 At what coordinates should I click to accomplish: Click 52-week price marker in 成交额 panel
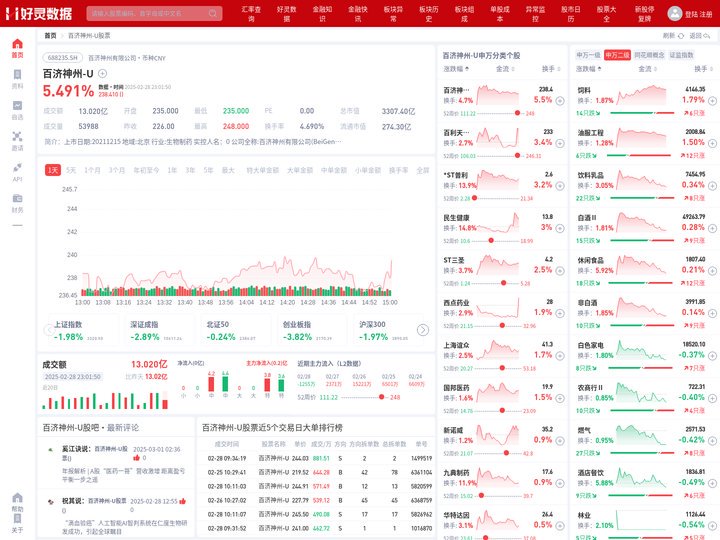tap(382, 397)
